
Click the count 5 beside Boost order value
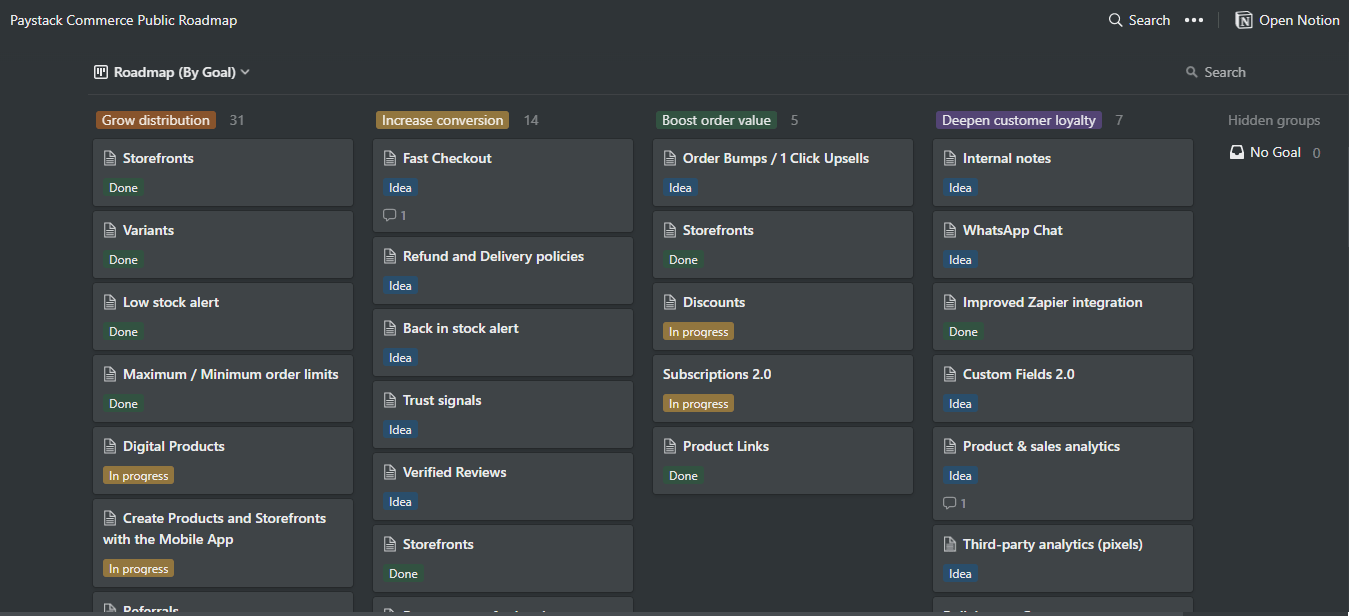(x=795, y=120)
